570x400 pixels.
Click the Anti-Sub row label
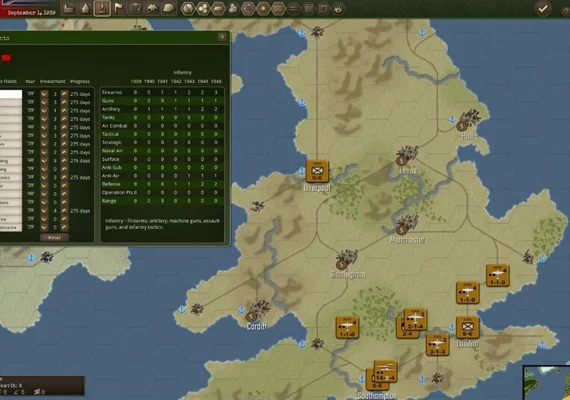pyautogui.click(x=112, y=167)
